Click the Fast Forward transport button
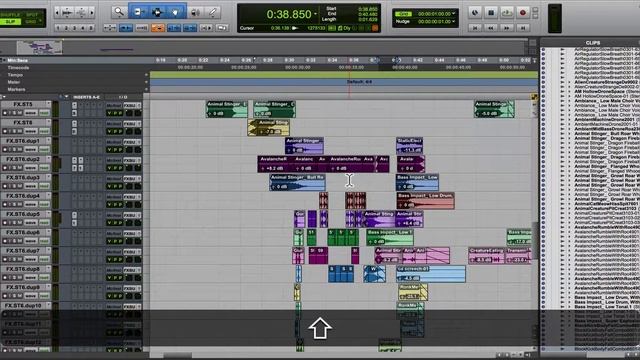Screen dimensions: 640x360 coord(507,28)
